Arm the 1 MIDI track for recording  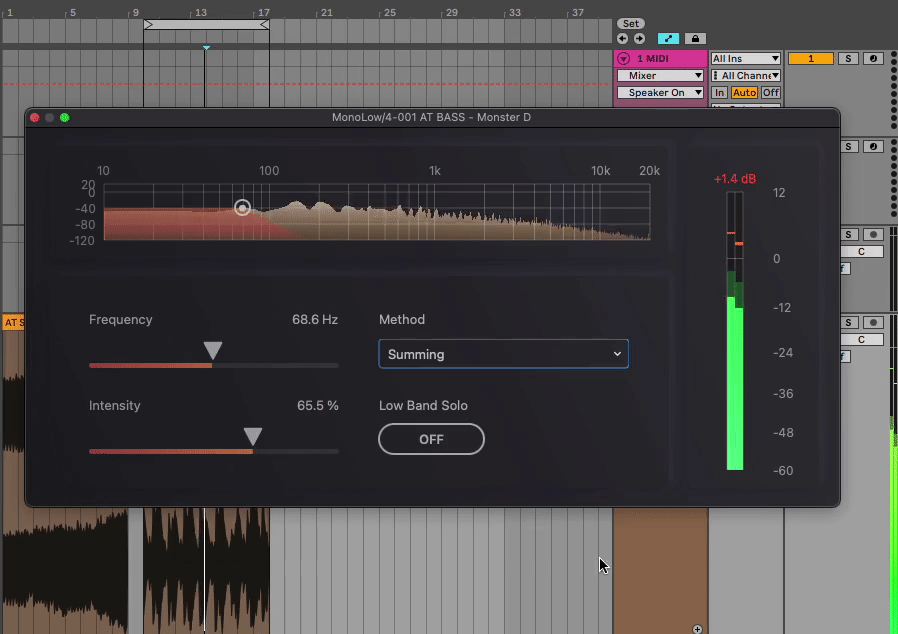873,58
